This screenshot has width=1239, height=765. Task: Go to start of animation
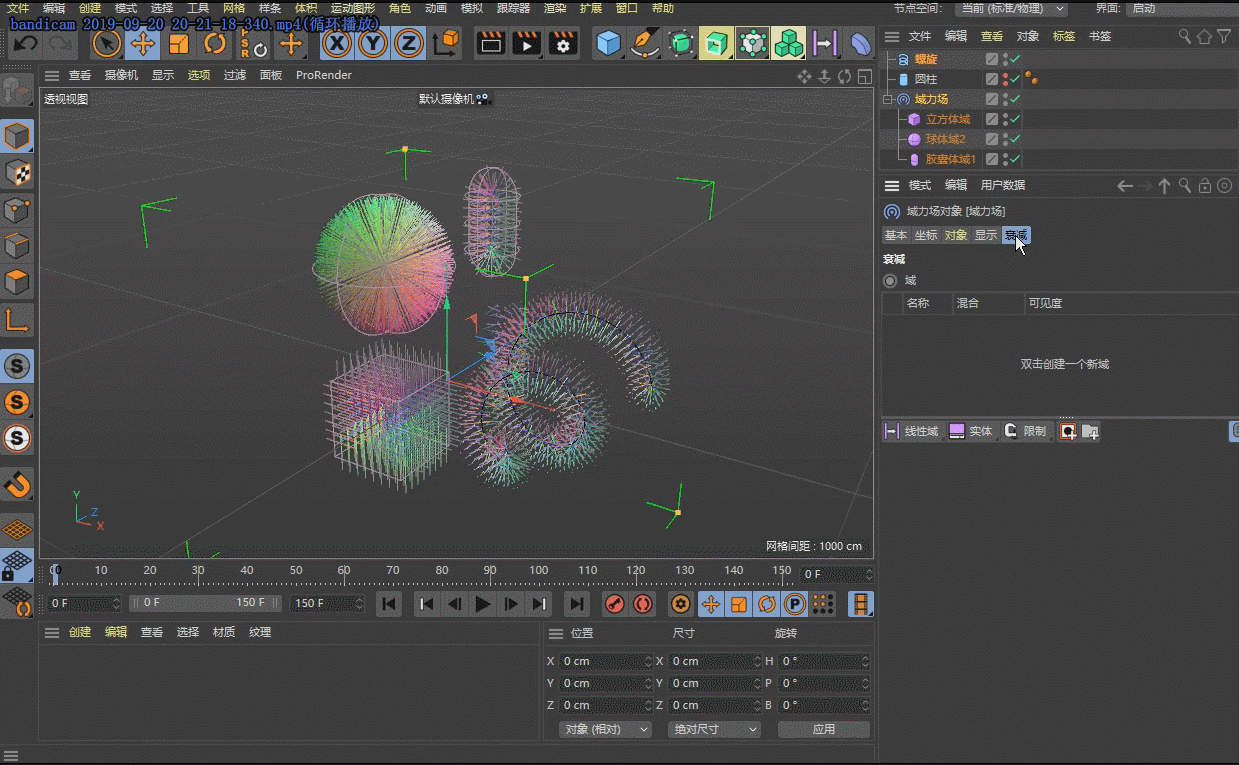390,604
